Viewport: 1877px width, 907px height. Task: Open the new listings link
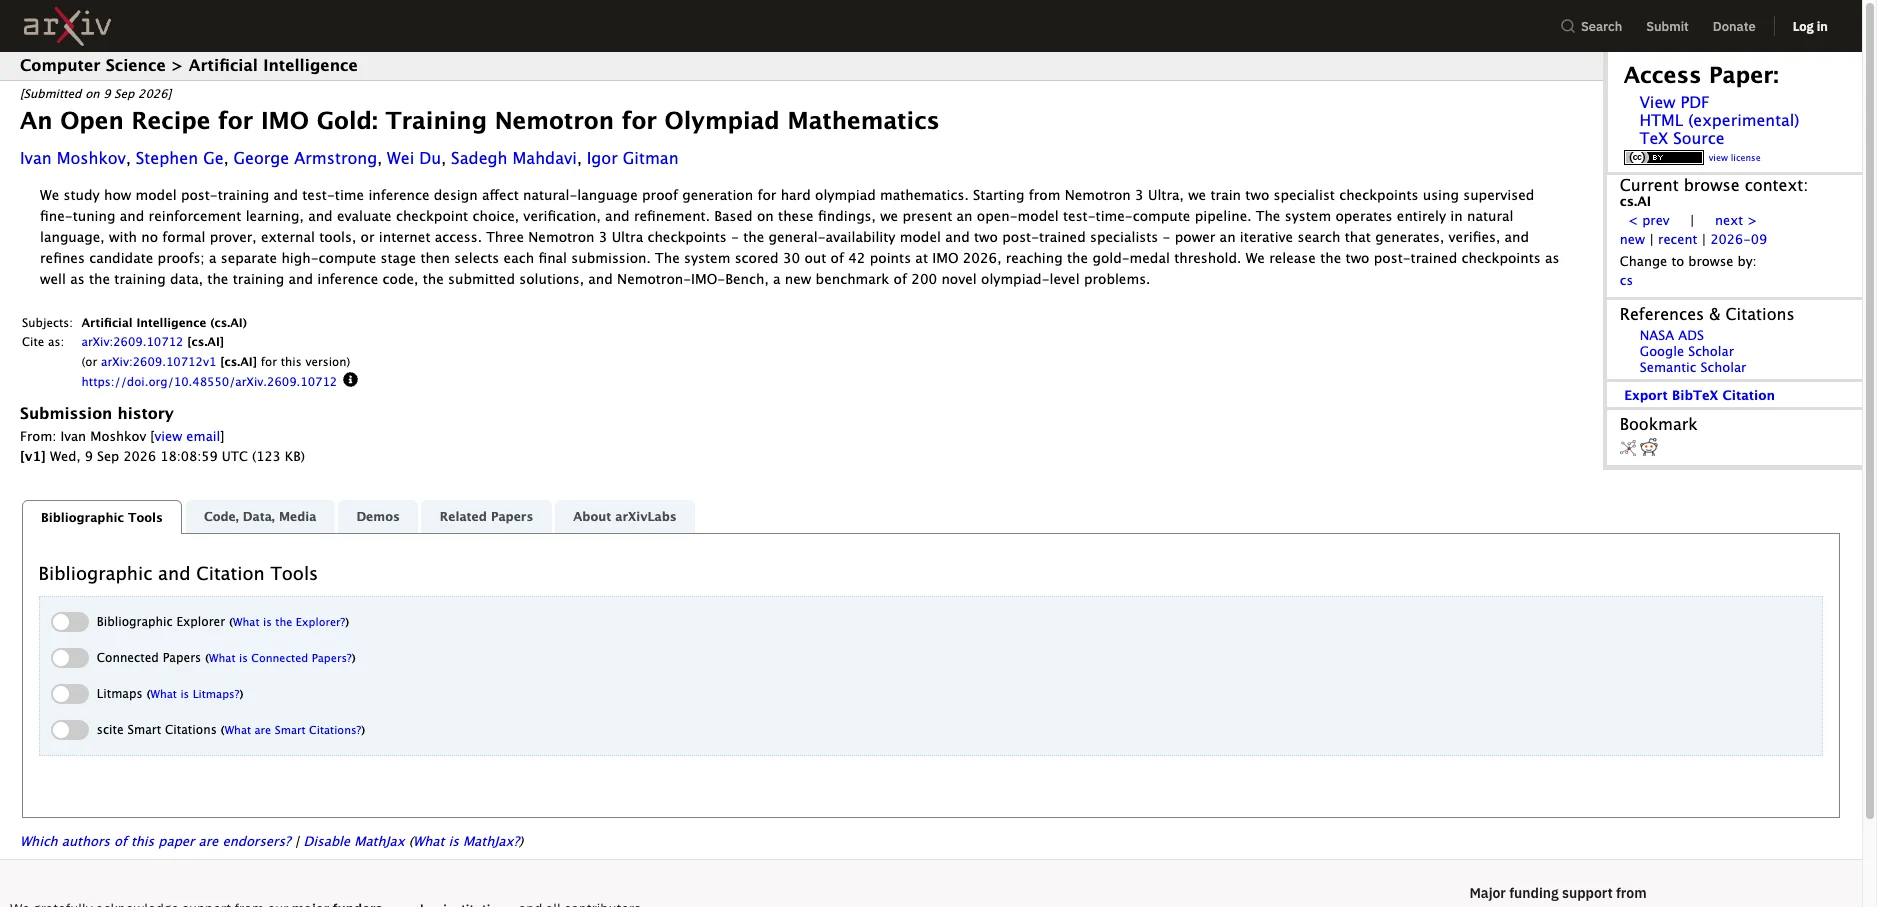click(1632, 240)
